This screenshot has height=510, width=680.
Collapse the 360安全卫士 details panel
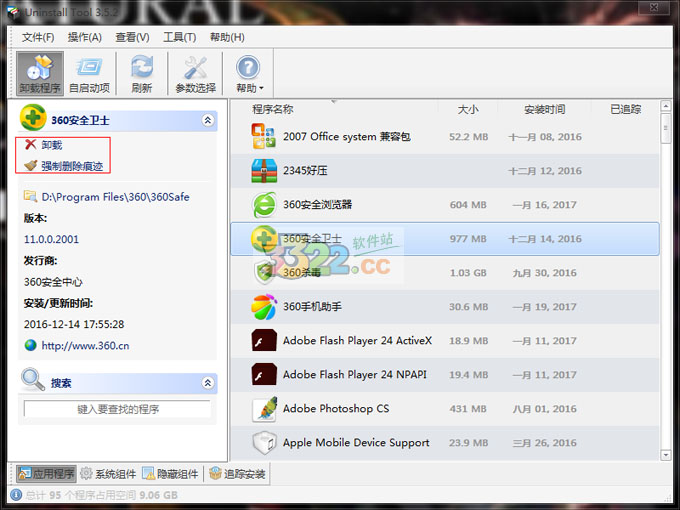[208, 120]
